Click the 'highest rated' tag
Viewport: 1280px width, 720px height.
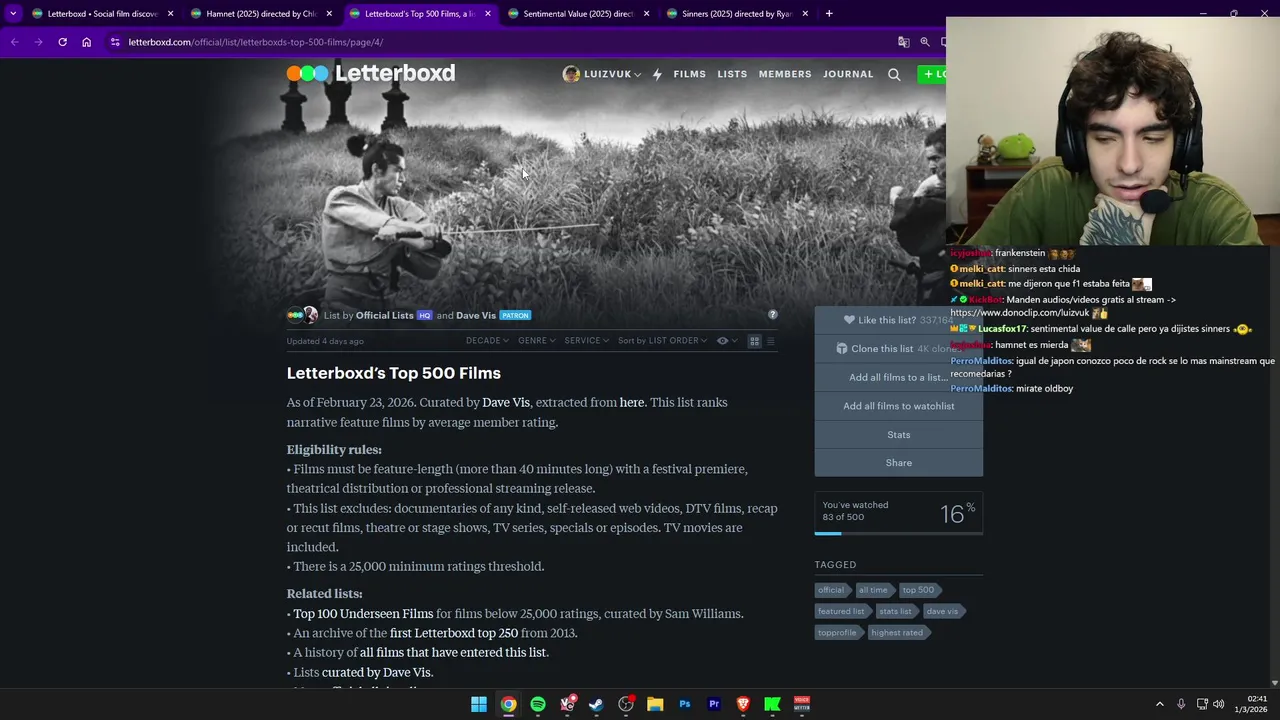pos(897,632)
